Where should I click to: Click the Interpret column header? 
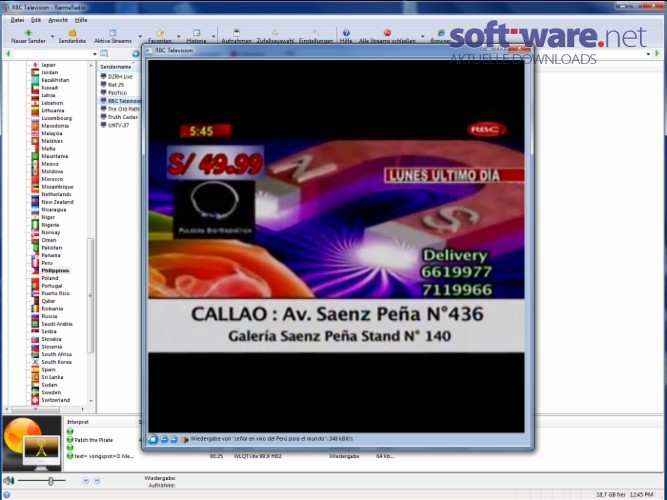point(78,422)
